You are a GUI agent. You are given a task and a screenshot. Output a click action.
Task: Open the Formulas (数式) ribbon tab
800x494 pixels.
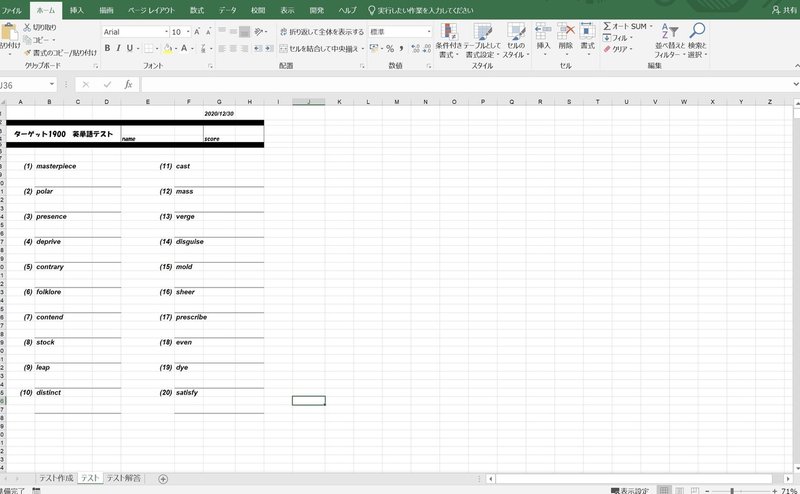(197, 10)
